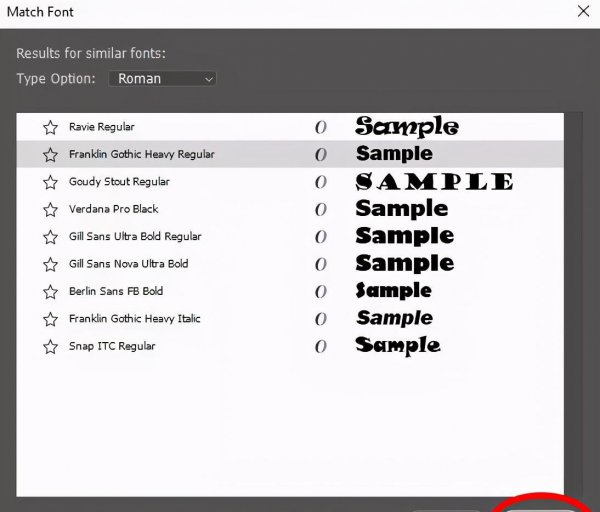Click the Franklin Gothic Heavy Italic sample preview
600x512 pixels.
tap(394, 319)
